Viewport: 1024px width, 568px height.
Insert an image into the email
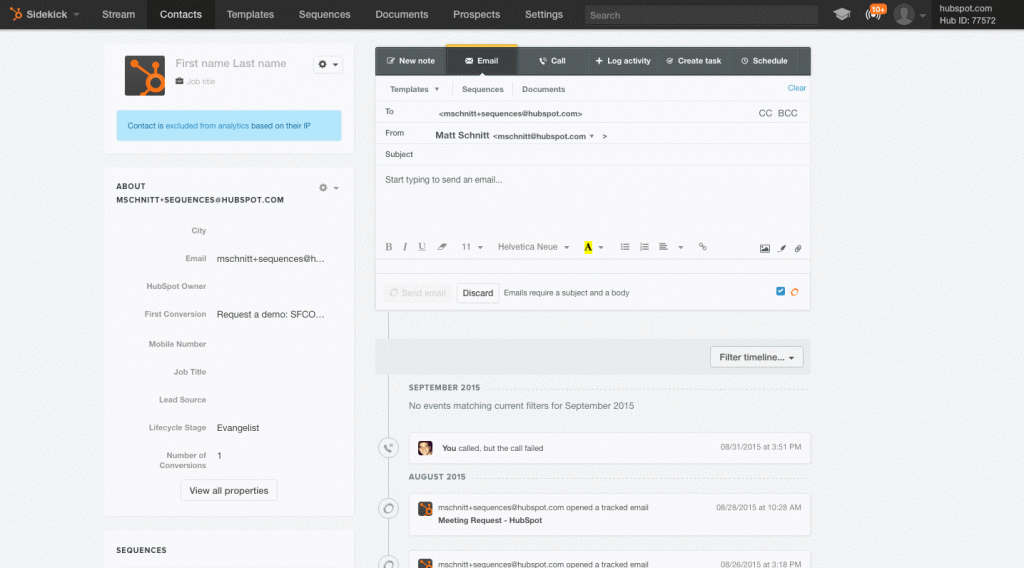tap(765, 248)
